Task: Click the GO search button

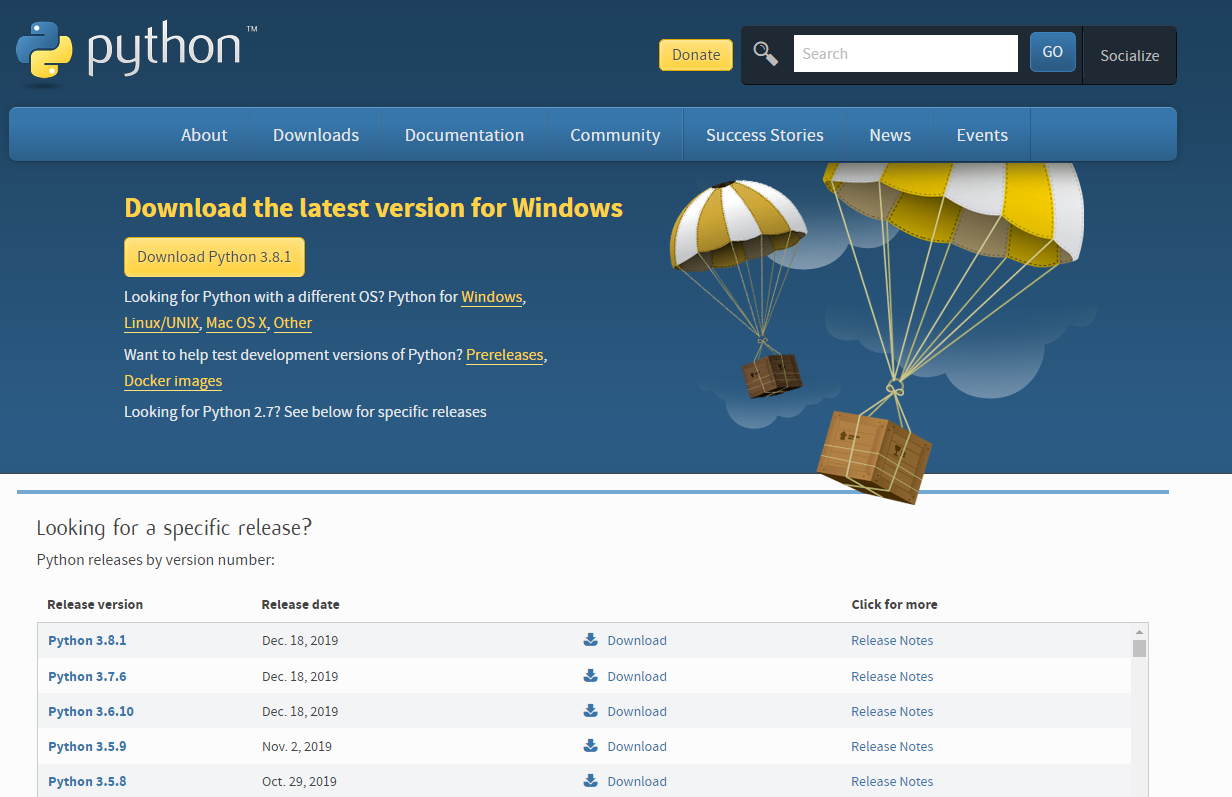Action: (1053, 52)
